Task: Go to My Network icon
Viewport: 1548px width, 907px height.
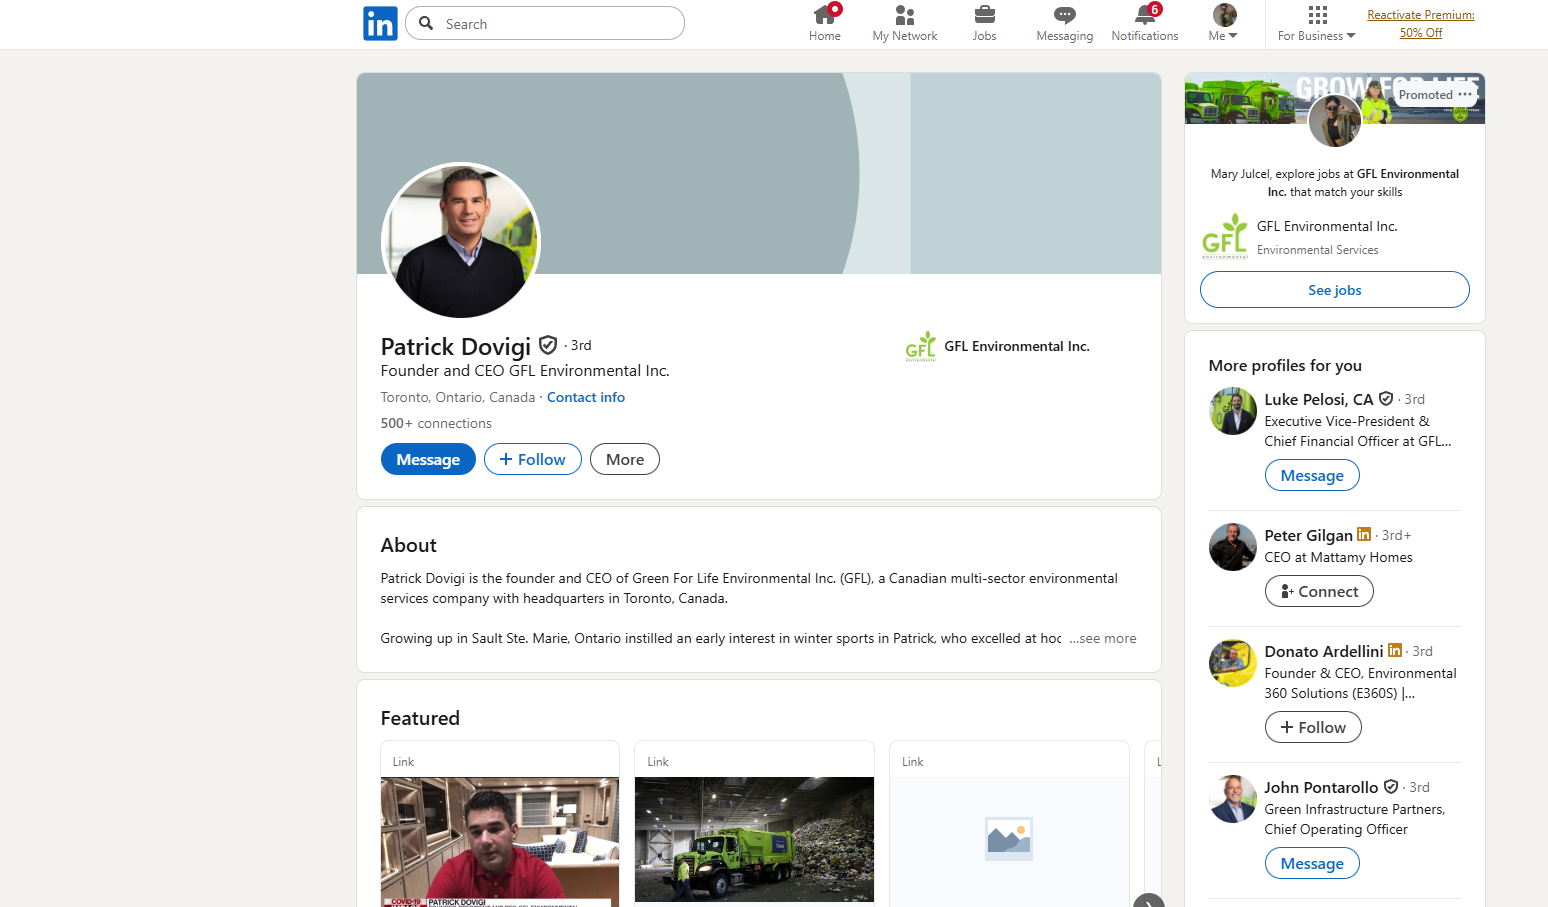Action: click(904, 15)
